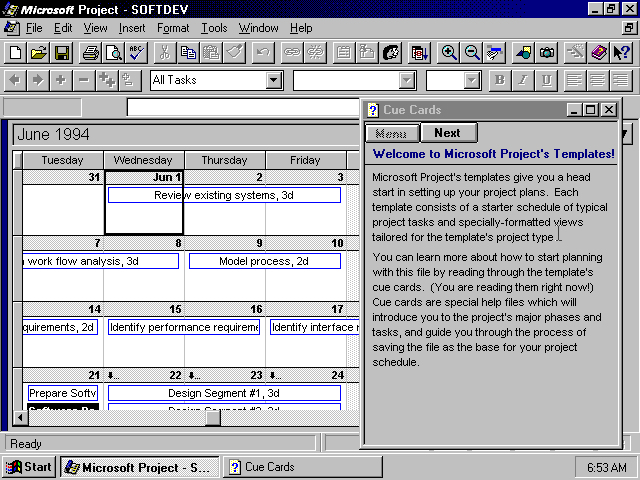Click the Cut scissors icon

point(165,52)
